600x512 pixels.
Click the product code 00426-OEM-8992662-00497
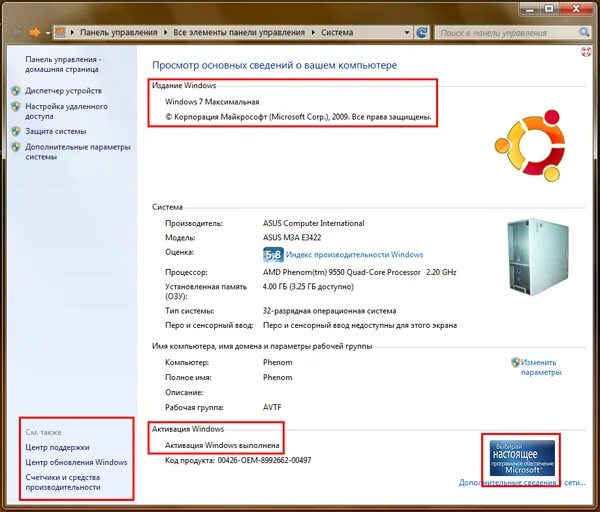point(264,460)
